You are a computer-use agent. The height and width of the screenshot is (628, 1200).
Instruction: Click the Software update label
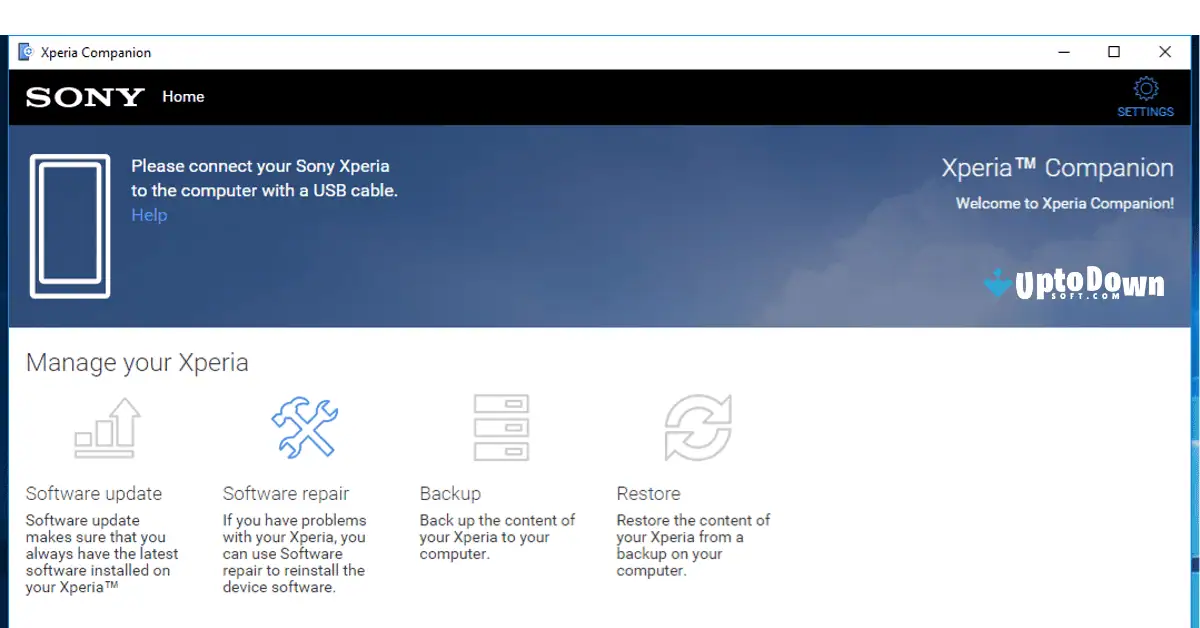click(94, 493)
